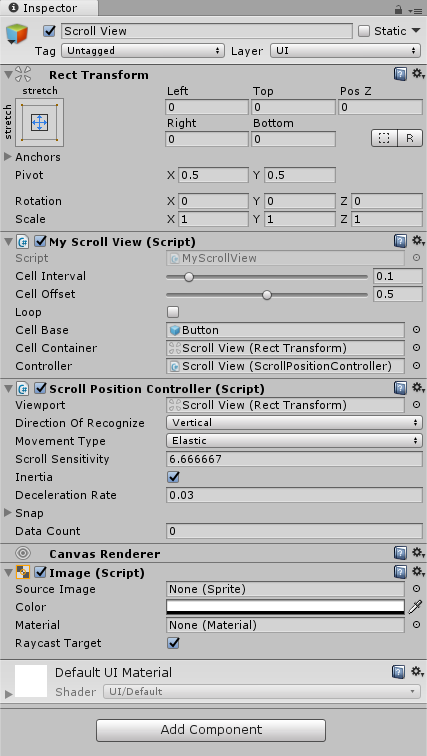Open Direction Of Recognize dropdown
This screenshot has height=756, width=427.
tap(294, 423)
